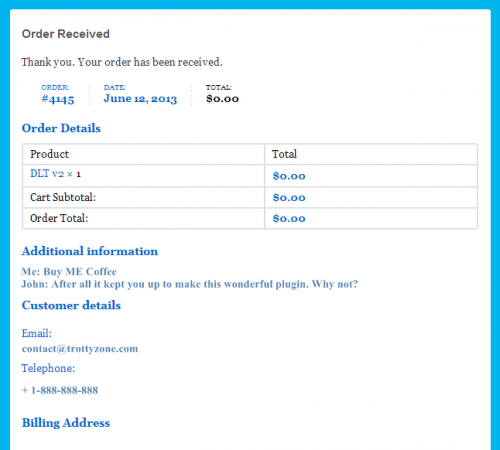Screen dimensions: 500x450
Task: Select the thank you order received message
Action: click(122, 62)
